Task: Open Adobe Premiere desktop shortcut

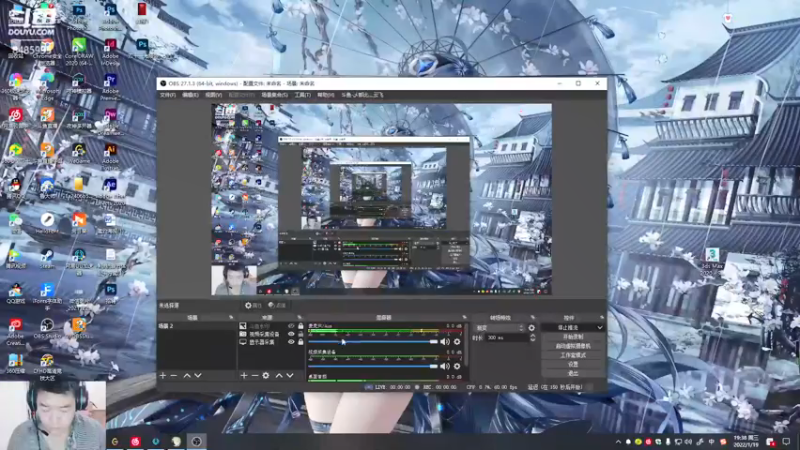Action: 110,85
